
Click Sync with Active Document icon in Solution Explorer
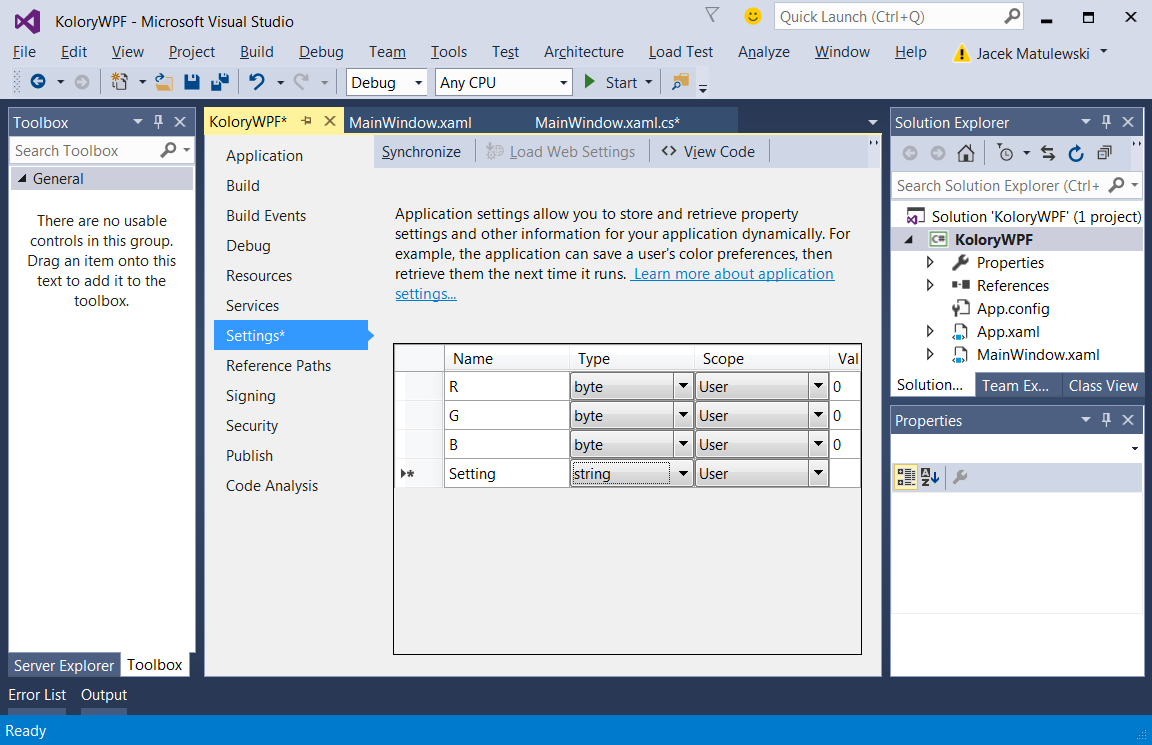[x=1048, y=153]
